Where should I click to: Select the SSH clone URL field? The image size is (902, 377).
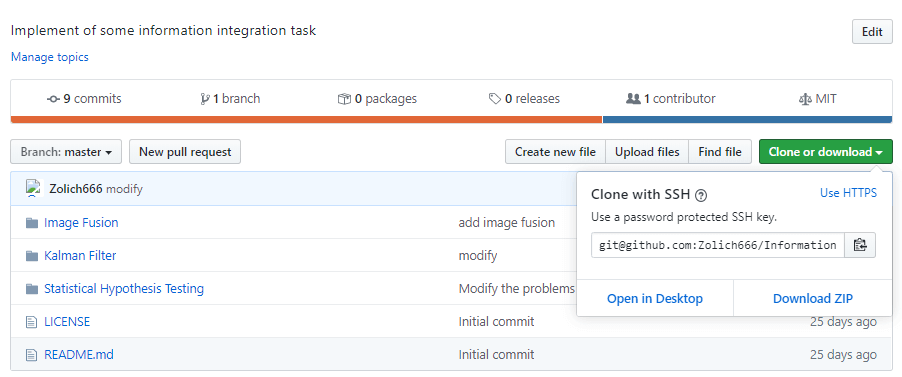[717, 245]
